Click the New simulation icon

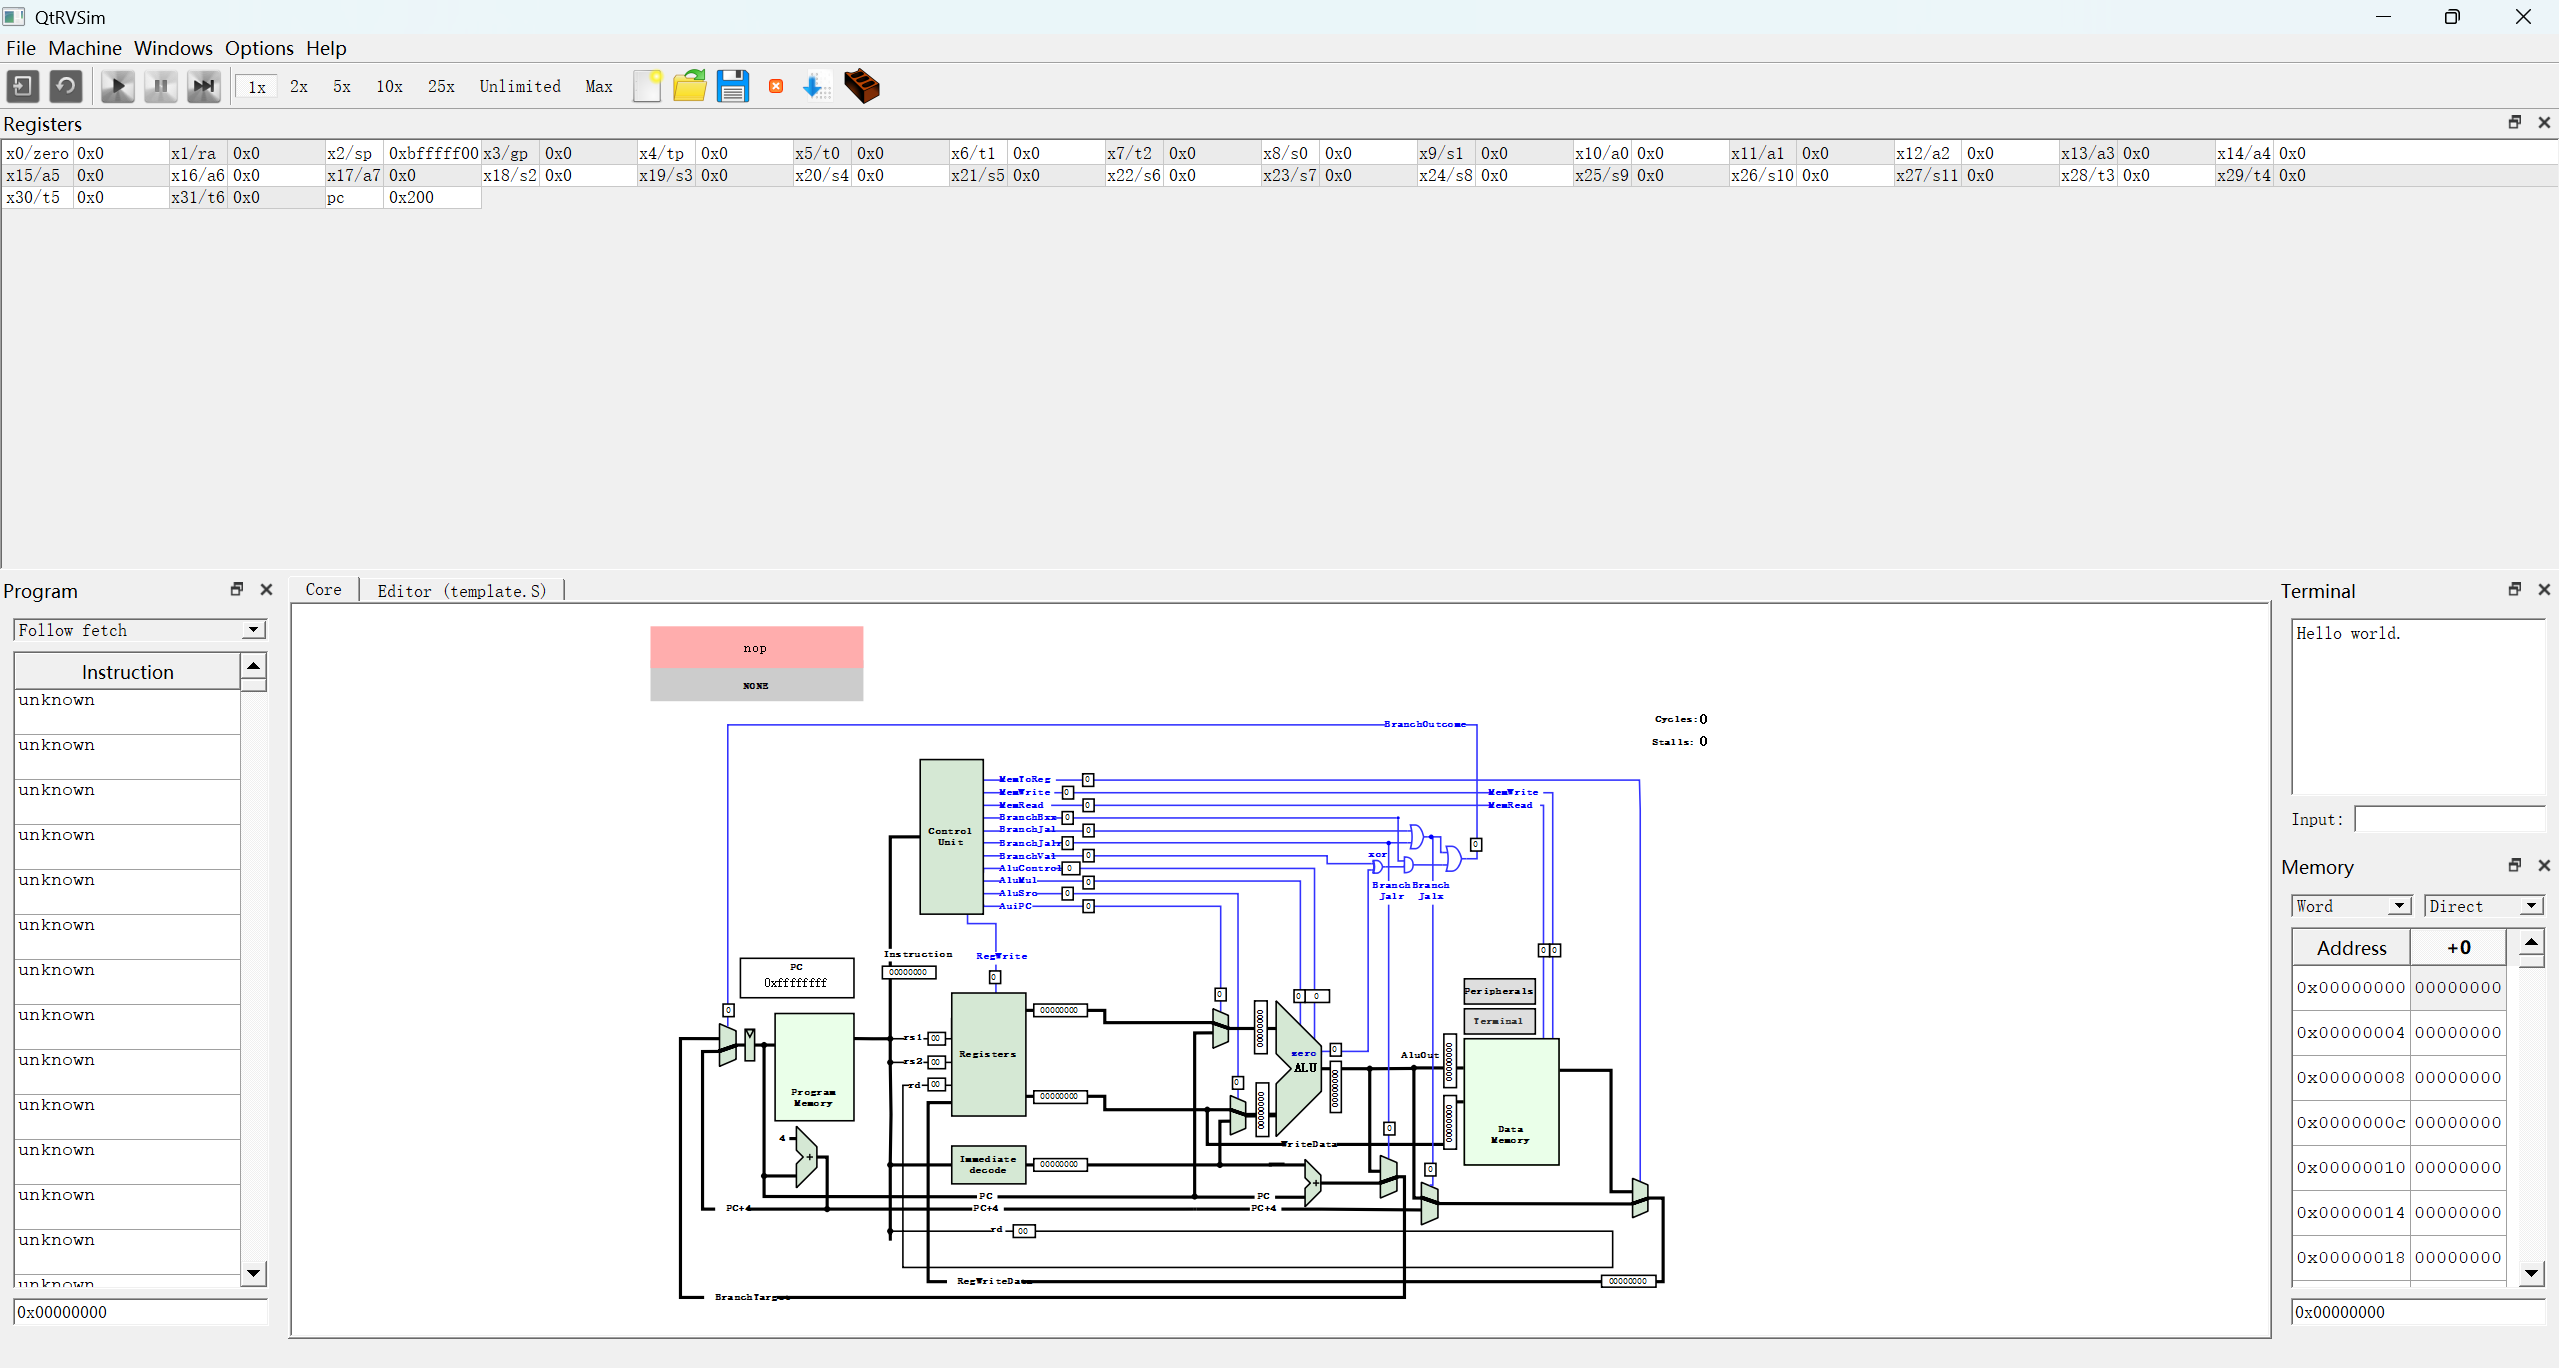23,86
